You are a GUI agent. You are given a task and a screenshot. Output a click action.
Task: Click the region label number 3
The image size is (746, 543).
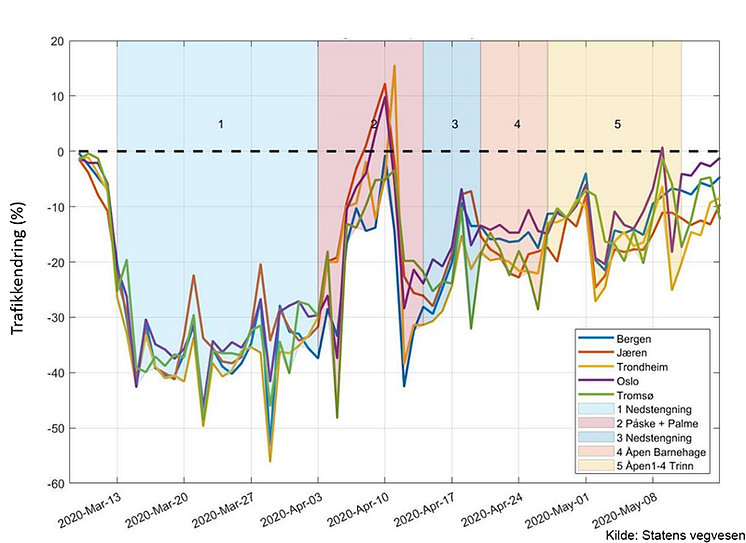(455, 124)
